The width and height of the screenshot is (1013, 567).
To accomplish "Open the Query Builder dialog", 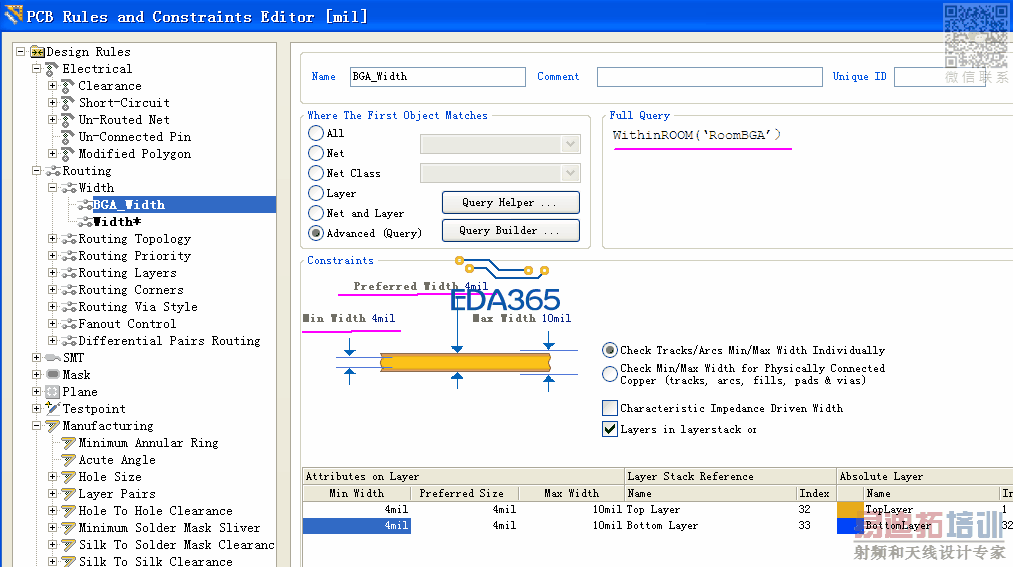I will tap(510, 231).
